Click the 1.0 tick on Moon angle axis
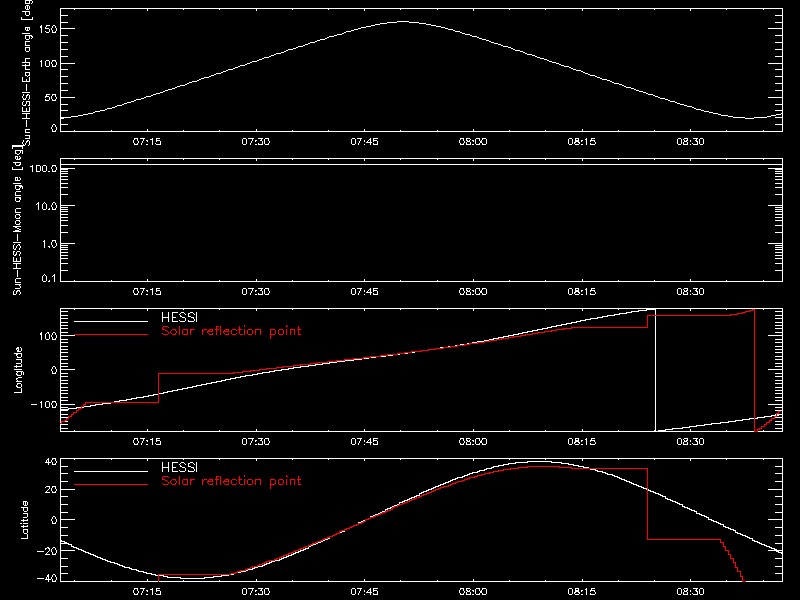 click(x=49, y=244)
